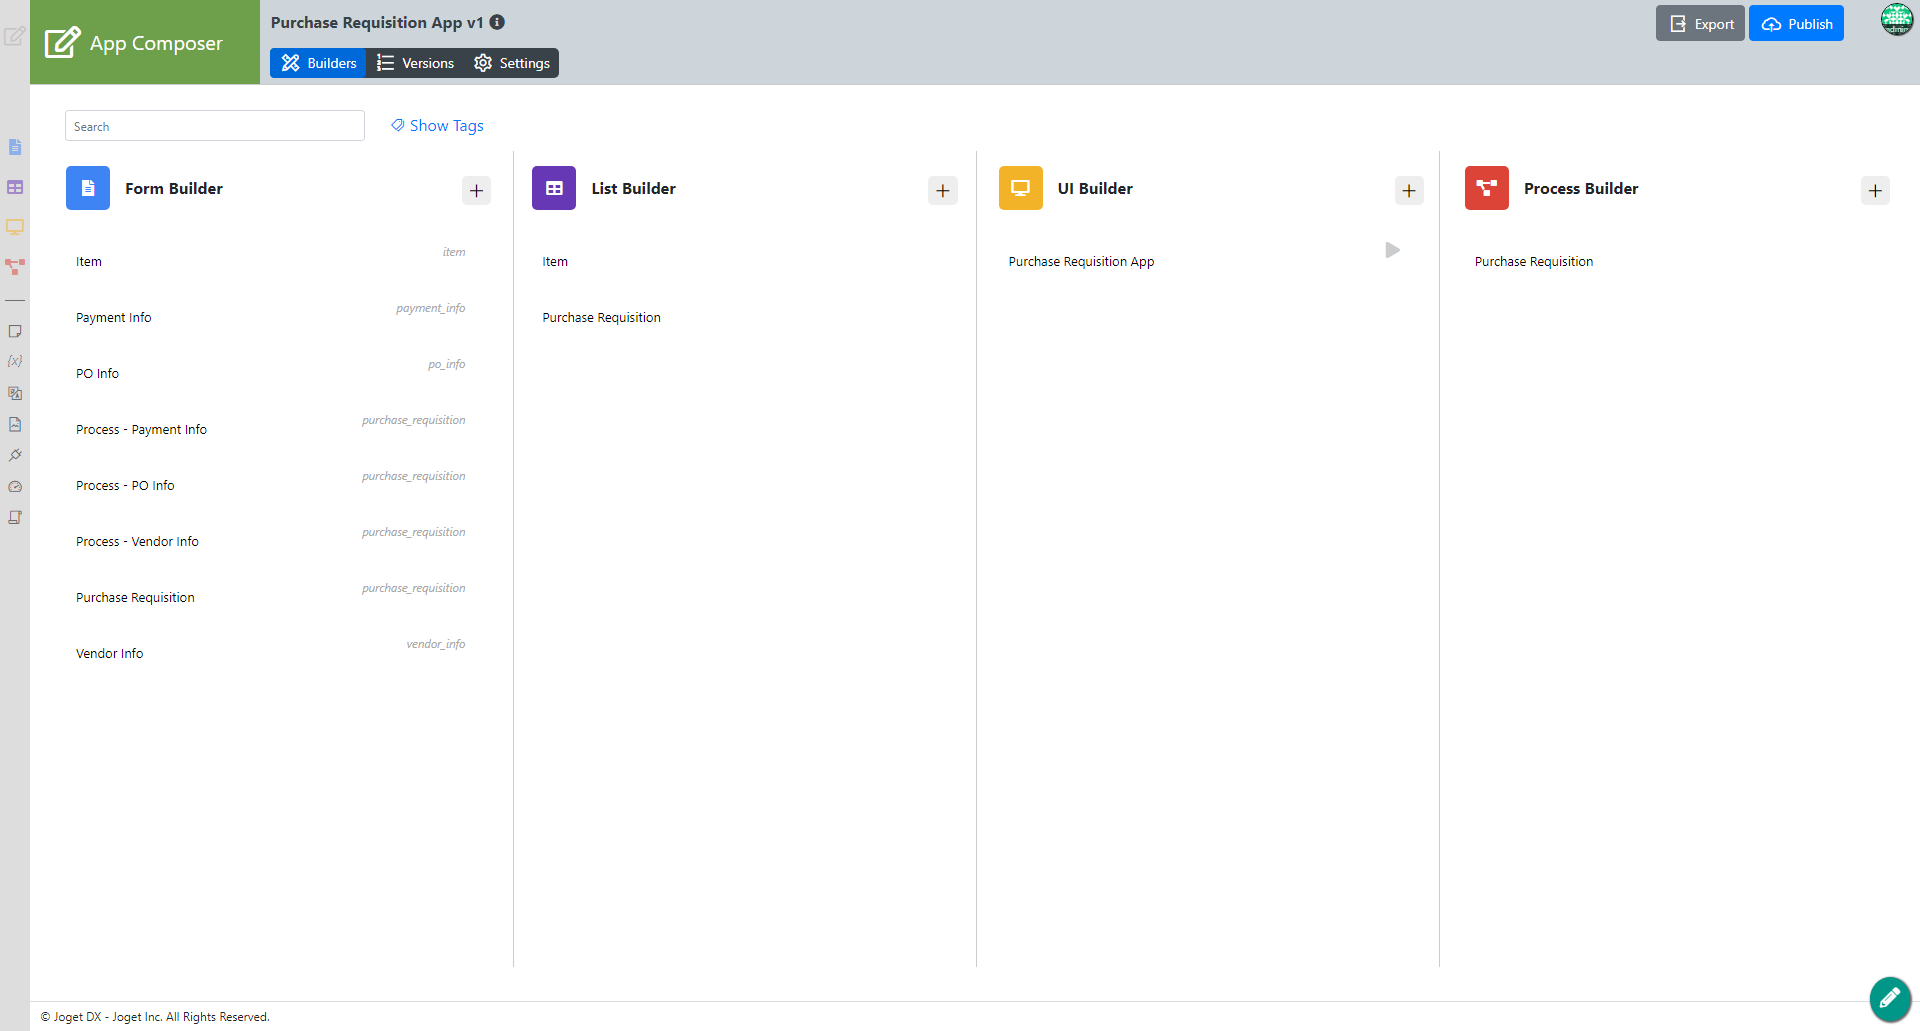Focus the Search input field
The image size is (1920, 1031).
coord(215,126)
